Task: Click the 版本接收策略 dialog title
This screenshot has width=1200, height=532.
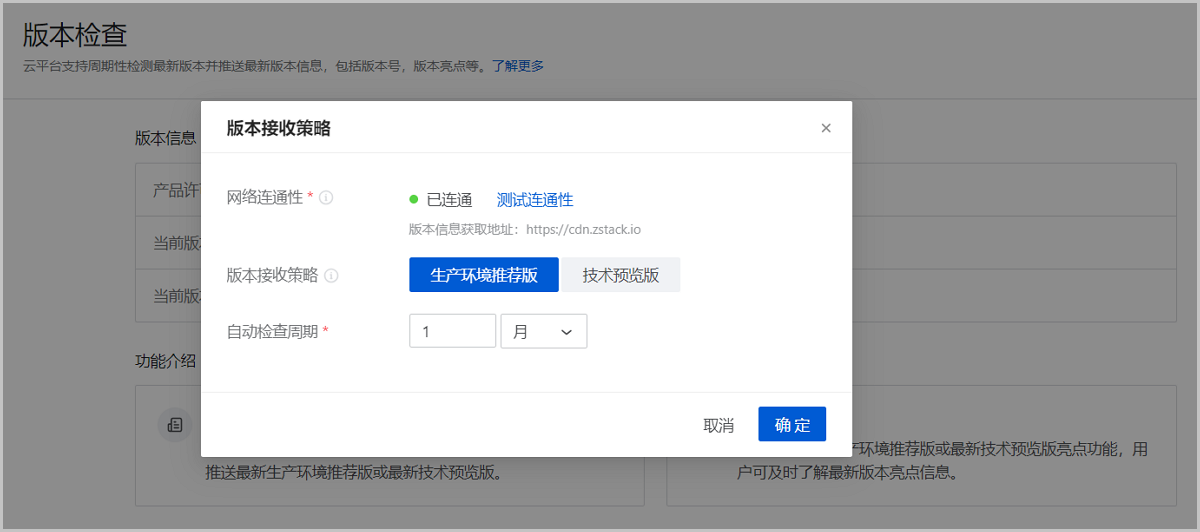Action: point(279,128)
